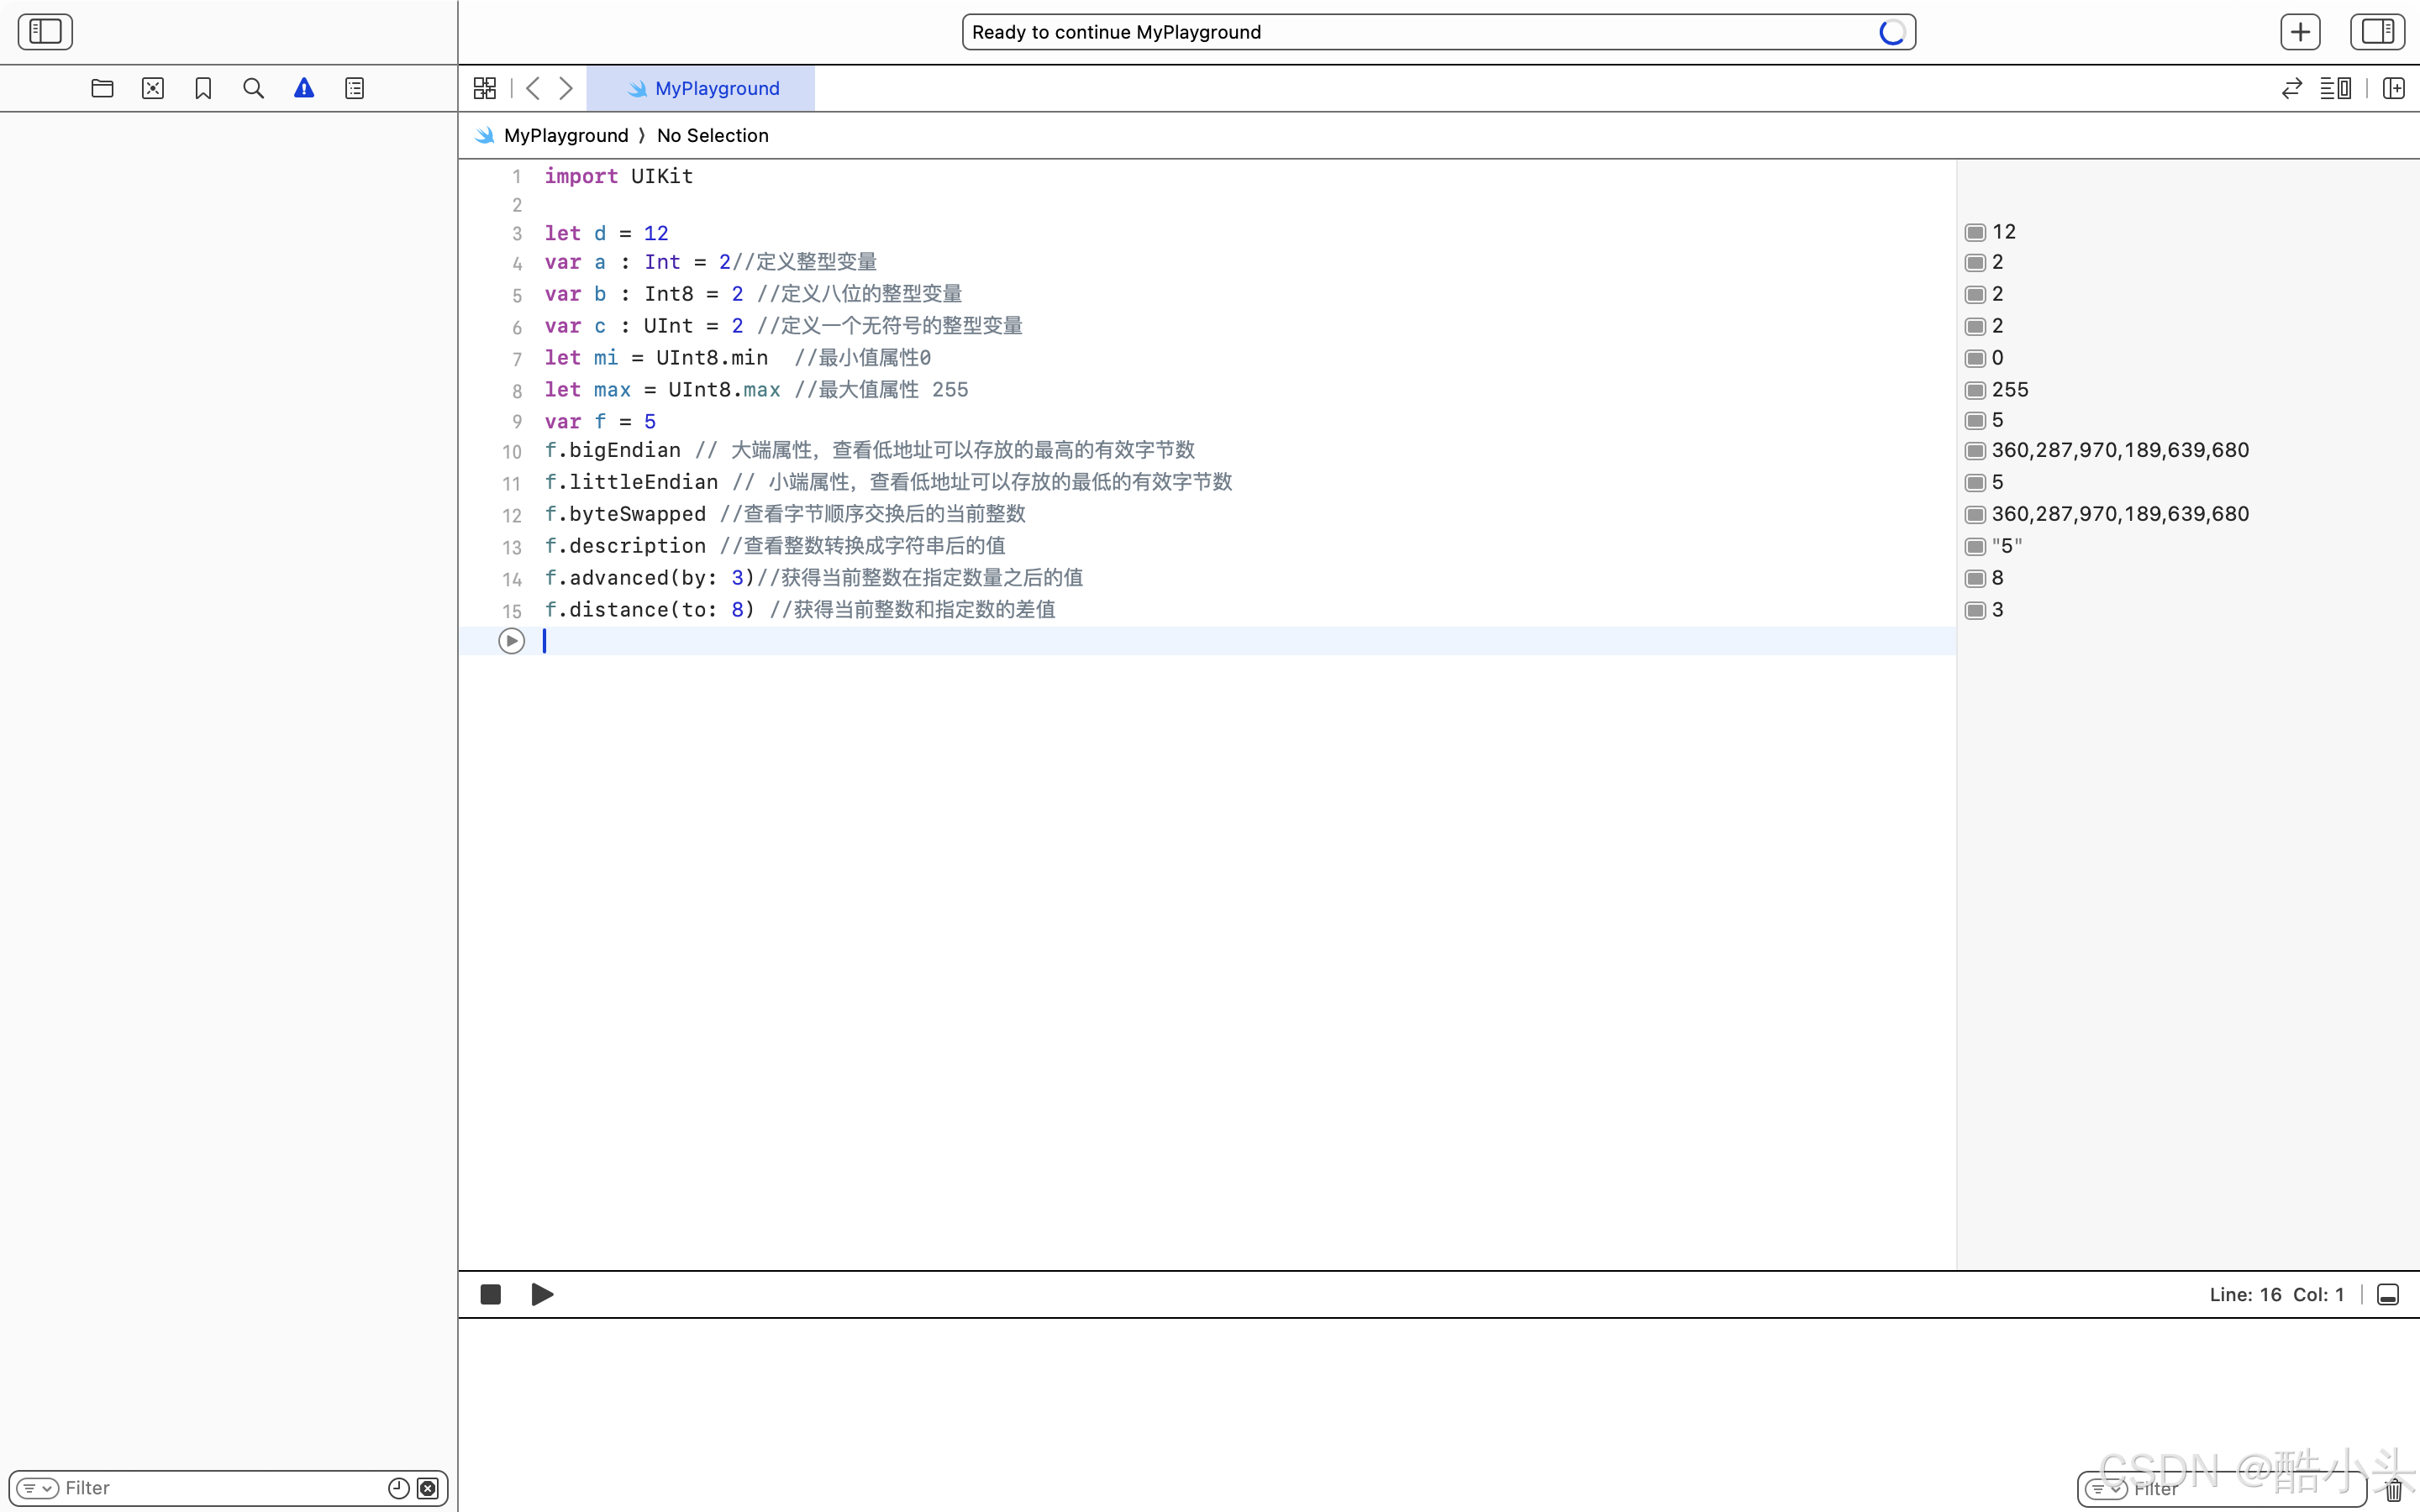The image size is (2420, 1512).
Task: Open the Report navigator icon
Action: tap(355, 88)
